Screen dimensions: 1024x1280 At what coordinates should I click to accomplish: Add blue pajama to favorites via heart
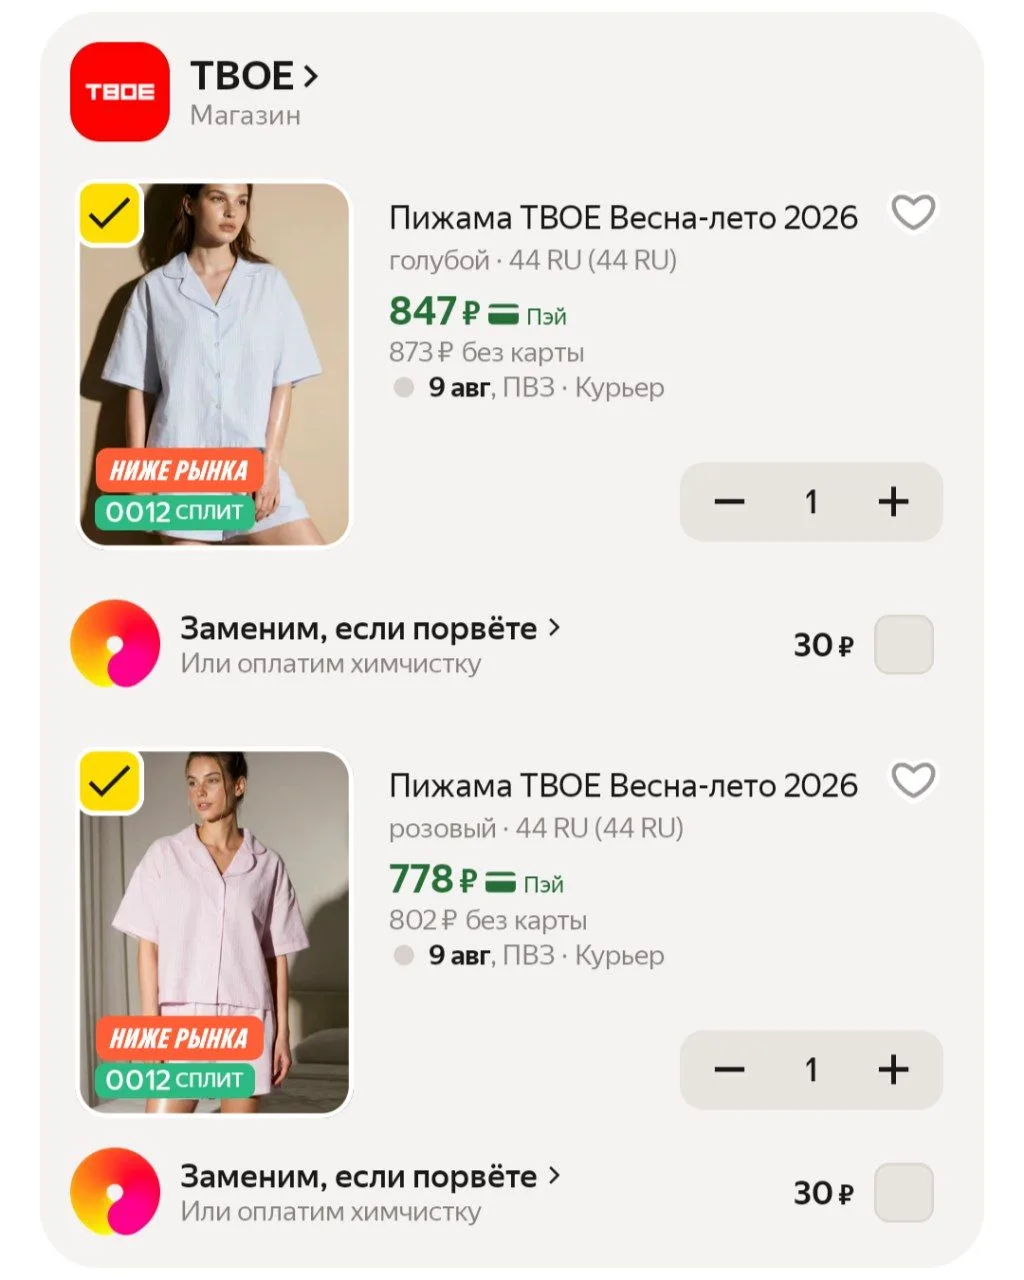(913, 213)
